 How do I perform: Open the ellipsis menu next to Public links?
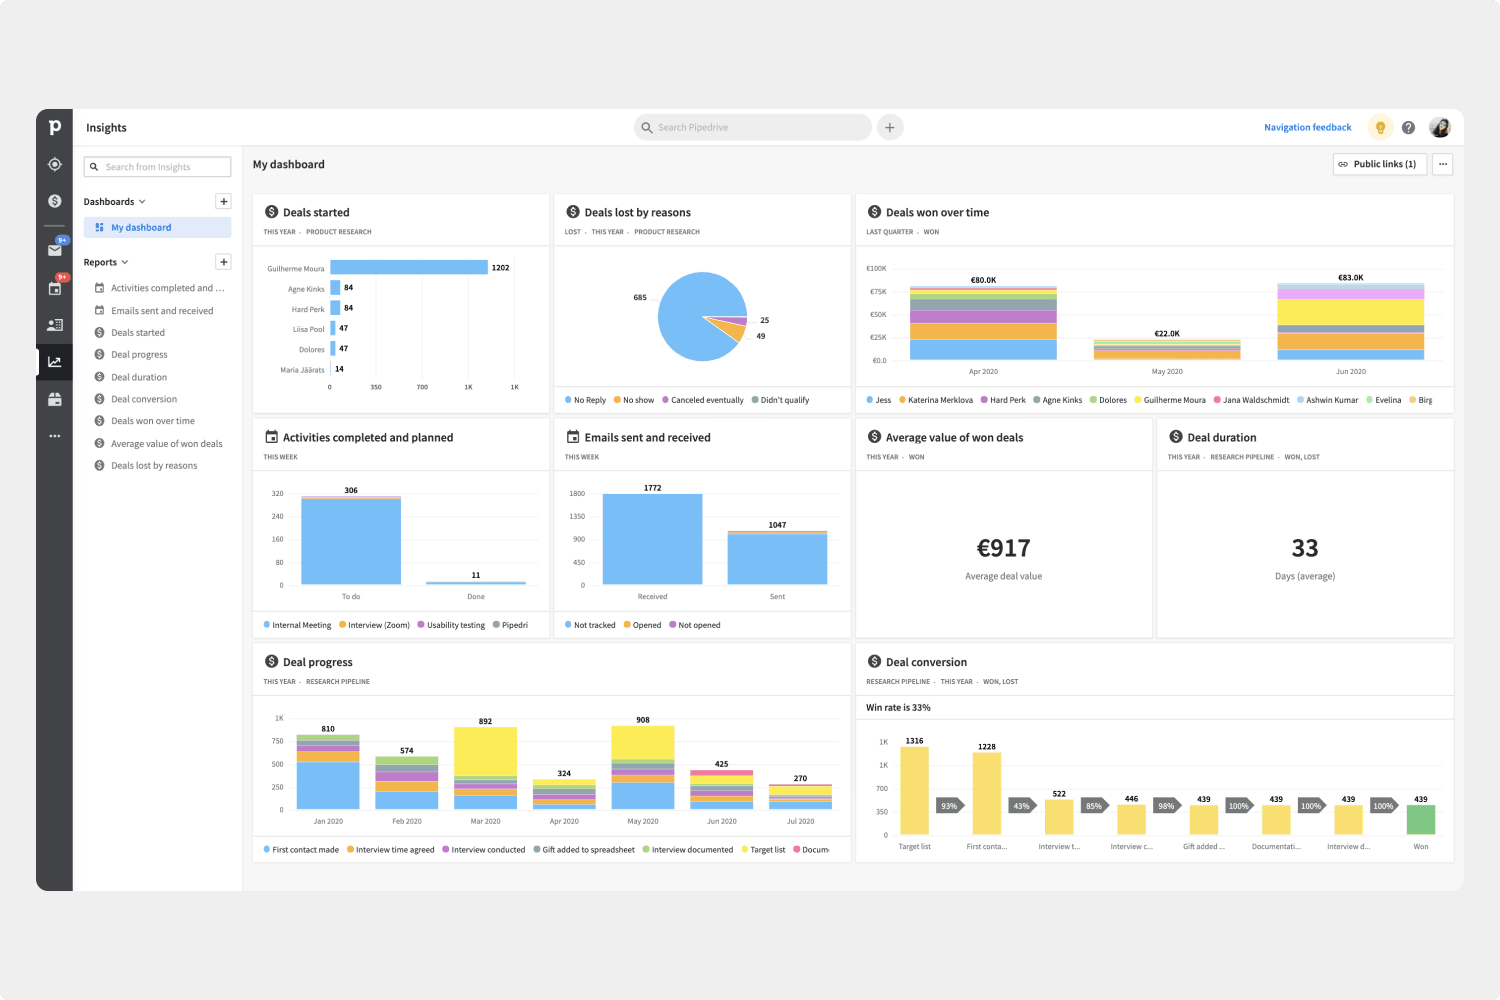[x=1442, y=164]
